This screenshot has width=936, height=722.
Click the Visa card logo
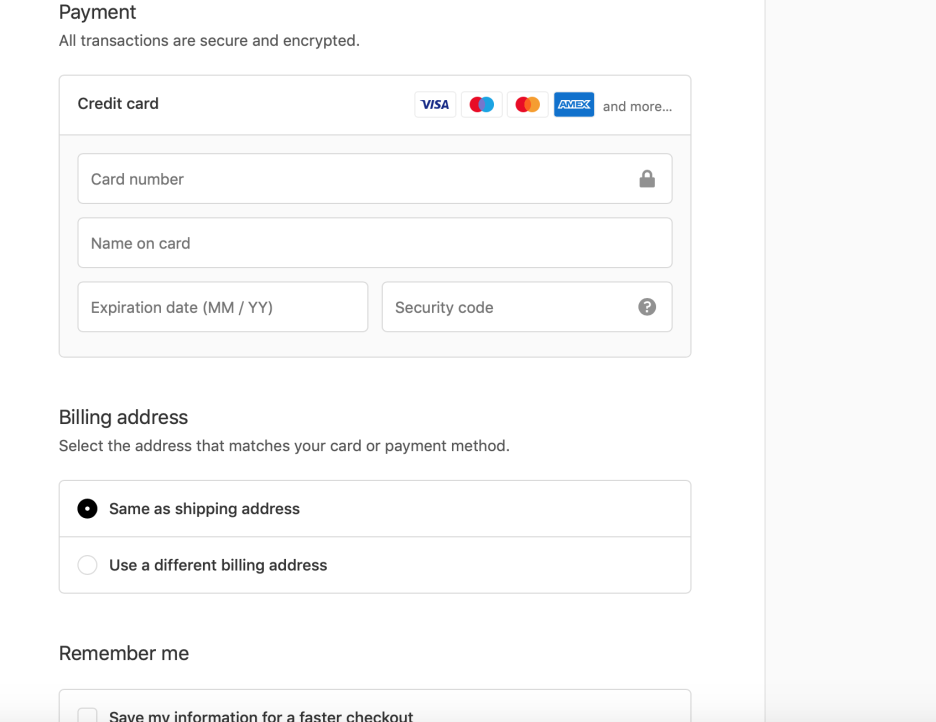(x=435, y=104)
